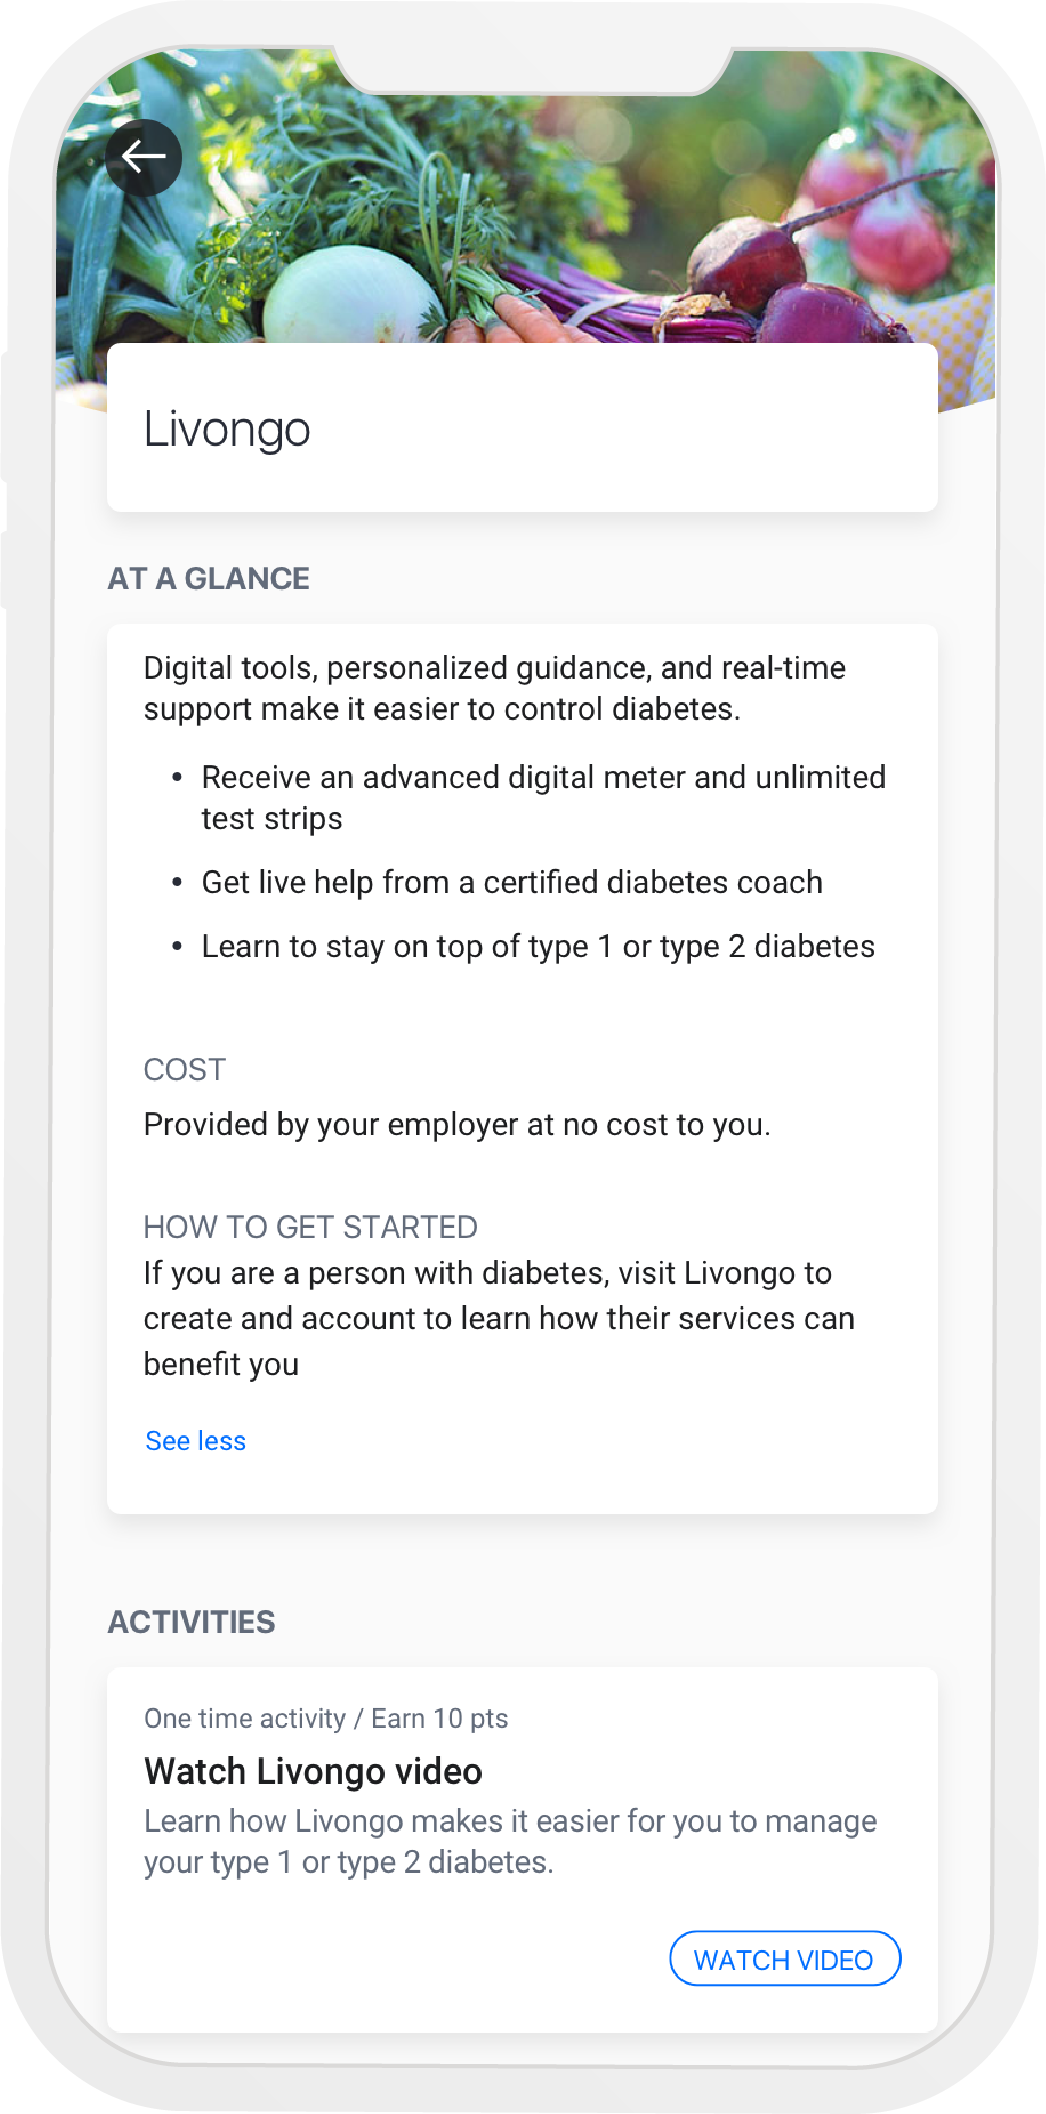Tap the Digital tools intro summary paragraph
The width and height of the screenshot is (1046, 2114).
point(495,688)
